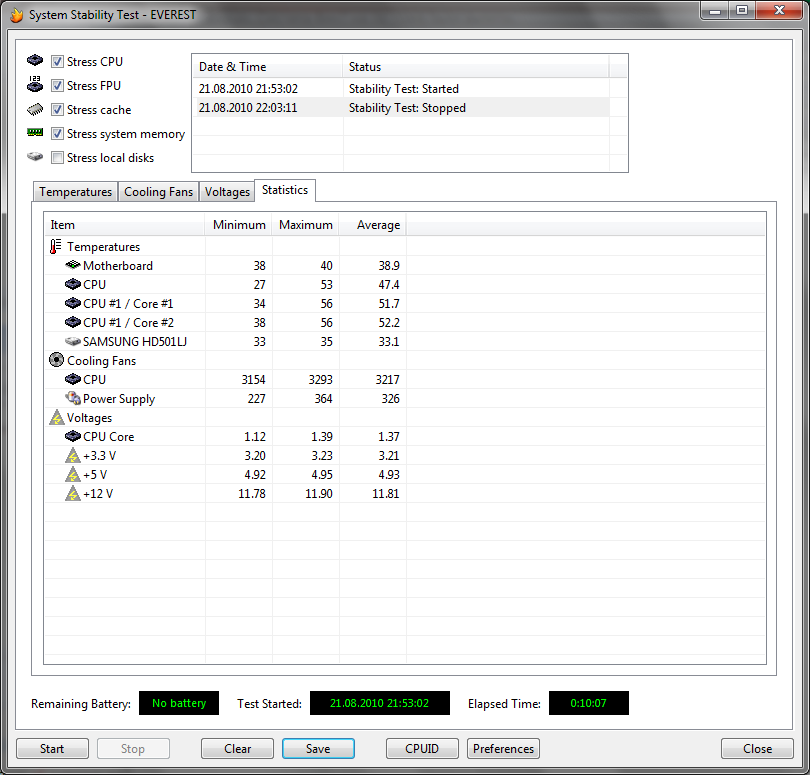810x775 pixels.
Task: Click the Motherboard row icon
Action: pyautogui.click(x=72, y=266)
